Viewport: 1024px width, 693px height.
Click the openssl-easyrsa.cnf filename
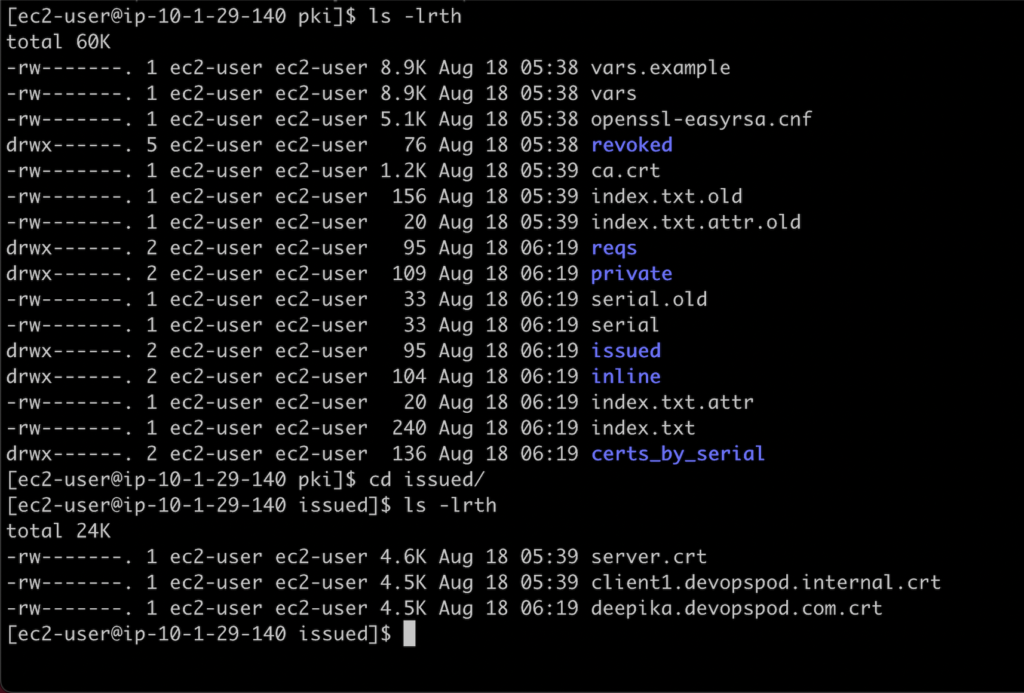click(x=701, y=119)
